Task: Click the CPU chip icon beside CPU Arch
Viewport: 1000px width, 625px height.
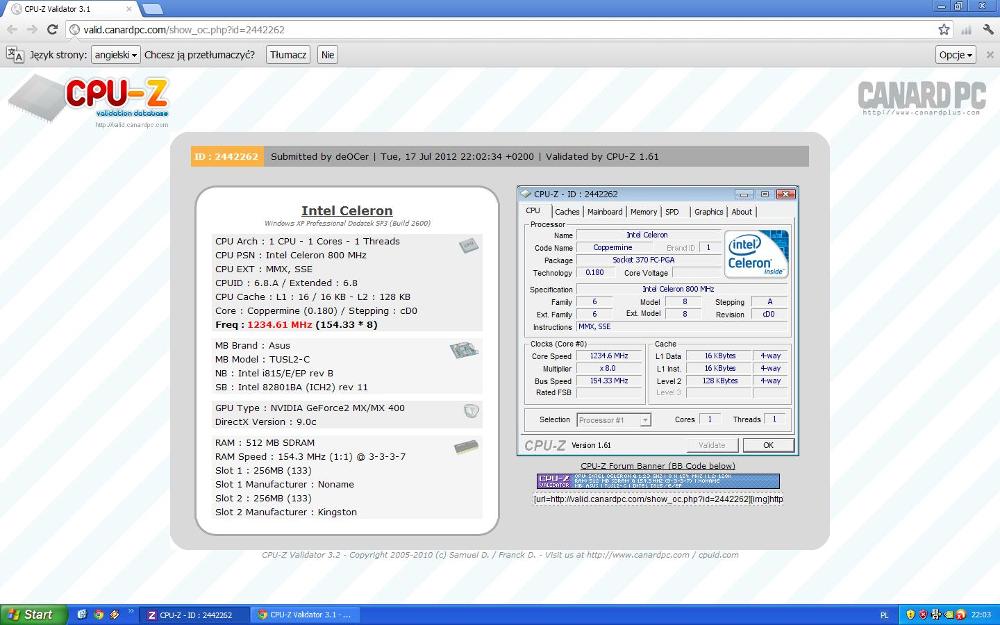Action: (469, 245)
